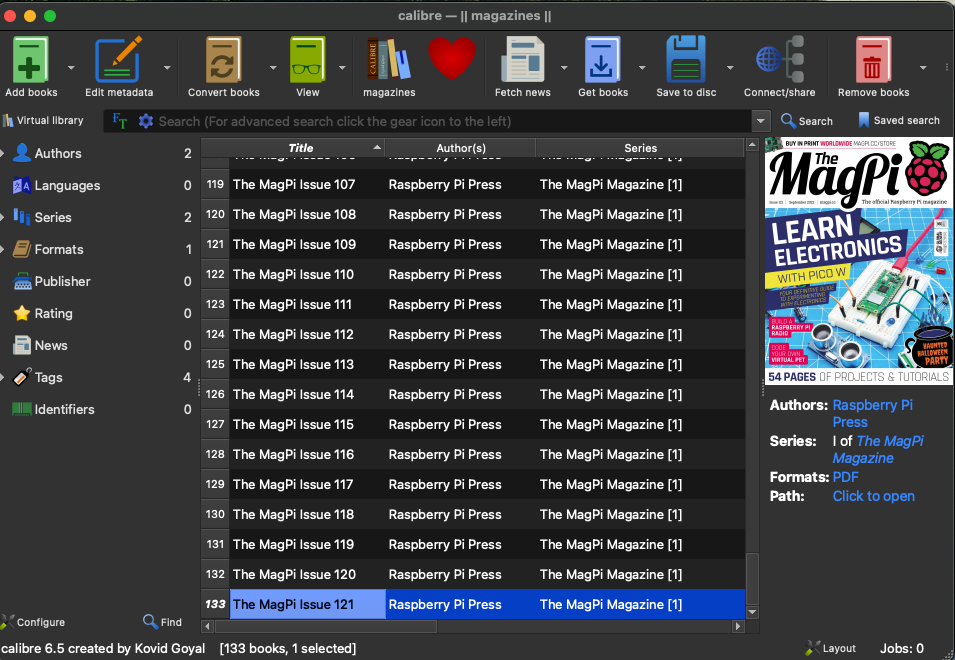Click the Layout button in status bar
955x660 pixels.
click(x=831, y=648)
